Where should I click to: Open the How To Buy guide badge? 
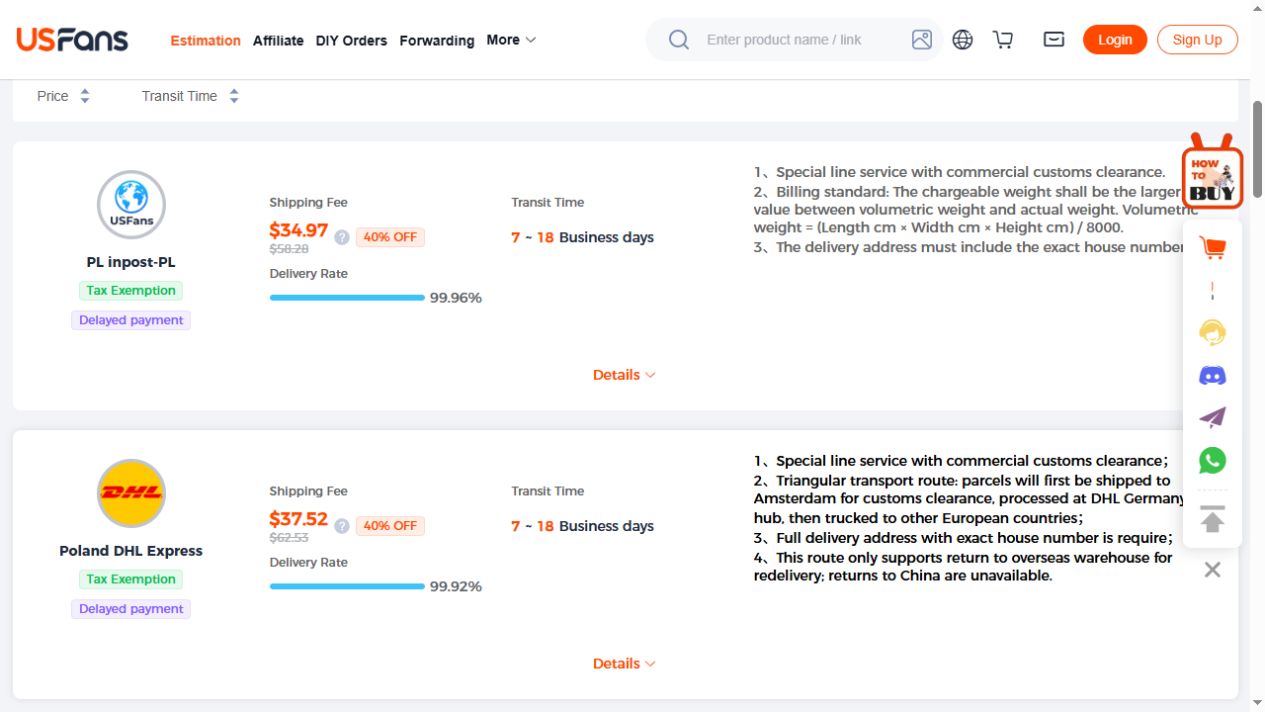pos(1212,172)
